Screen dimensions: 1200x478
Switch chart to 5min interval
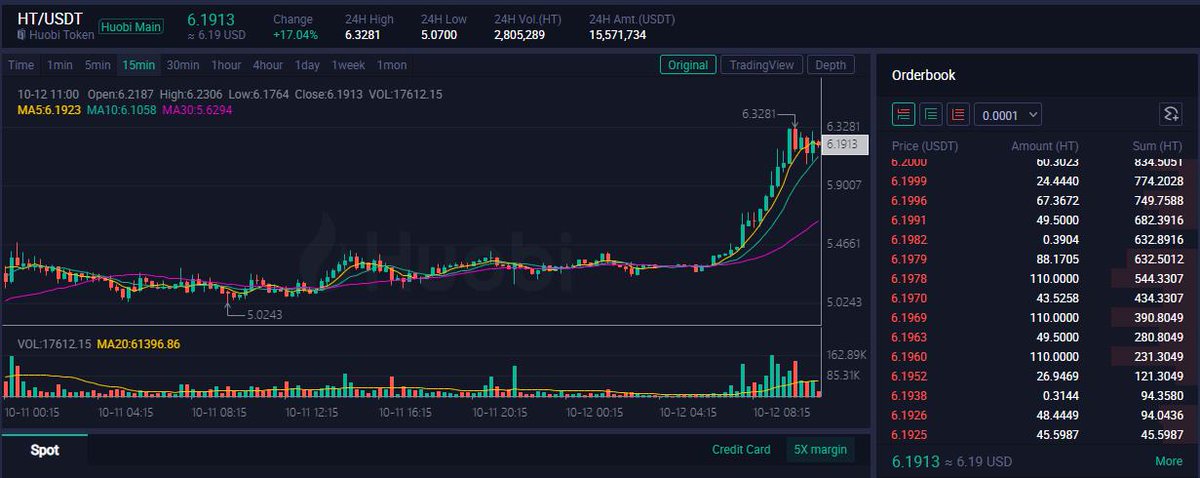click(x=98, y=65)
